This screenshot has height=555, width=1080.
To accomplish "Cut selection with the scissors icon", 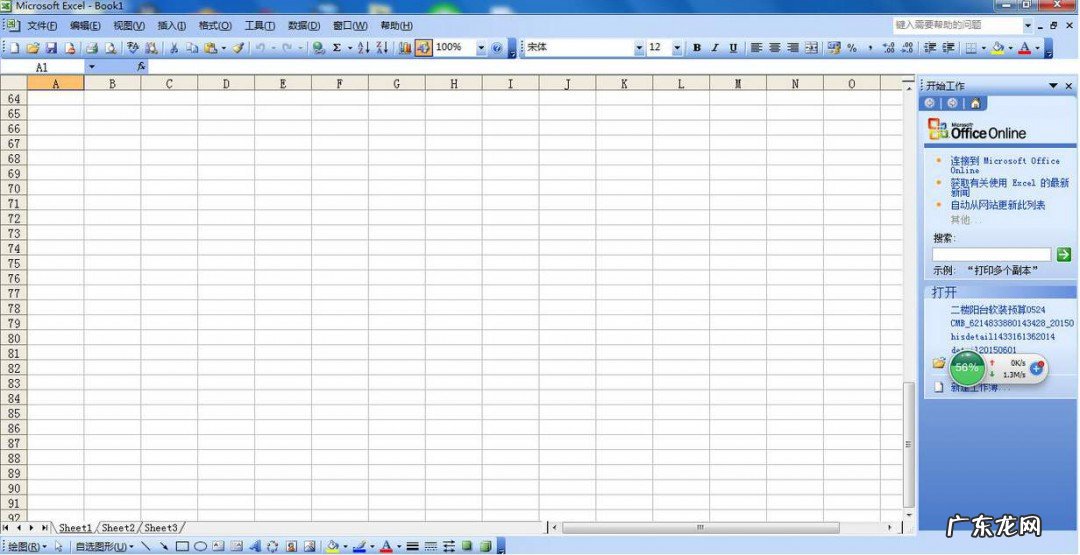I will (x=174, y=48).
